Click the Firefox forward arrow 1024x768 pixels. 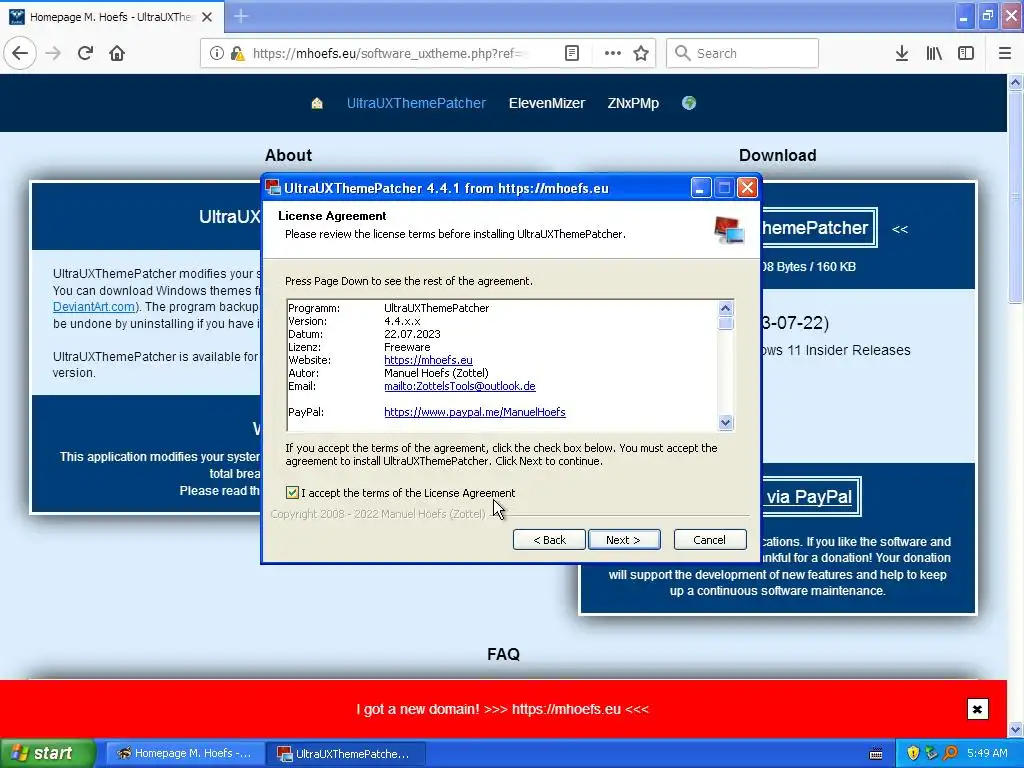click(x=53, y=53)
